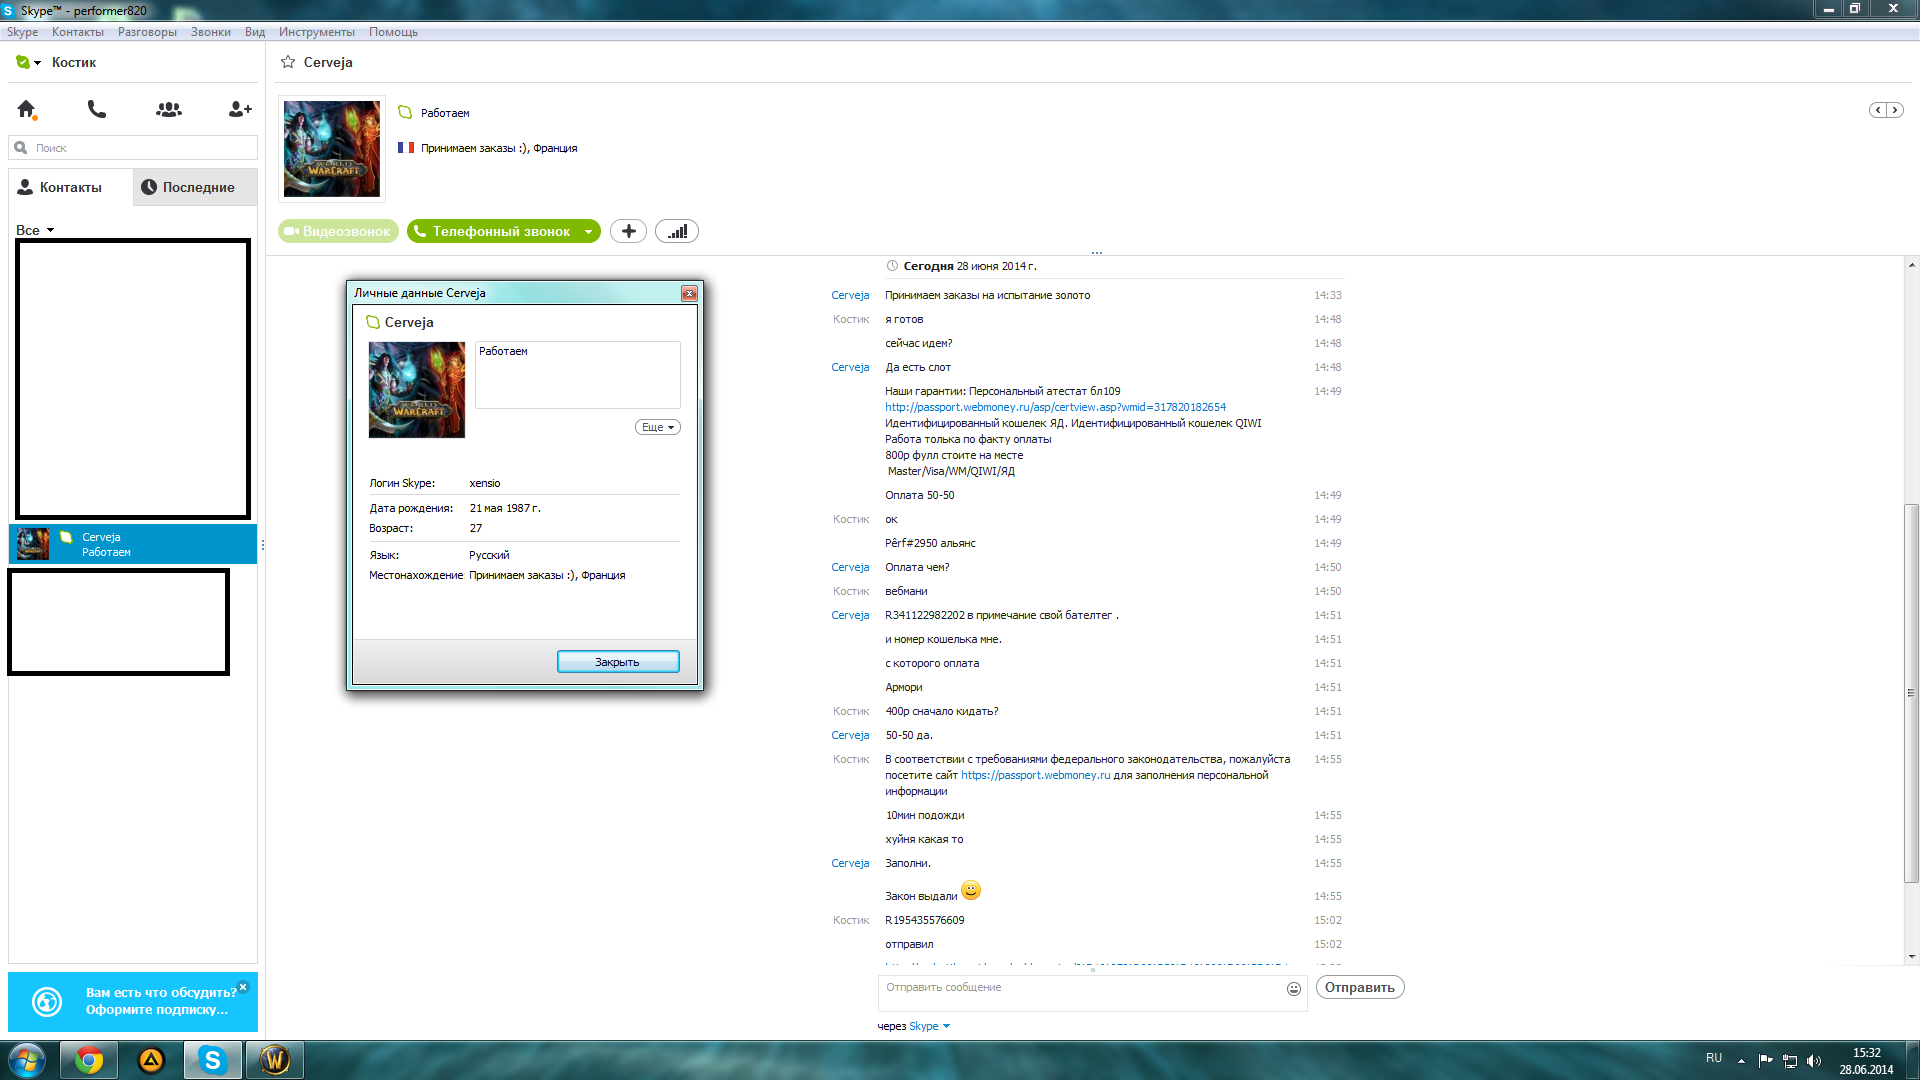
Task: Open the Skype menu
Action: coord(22,32)
